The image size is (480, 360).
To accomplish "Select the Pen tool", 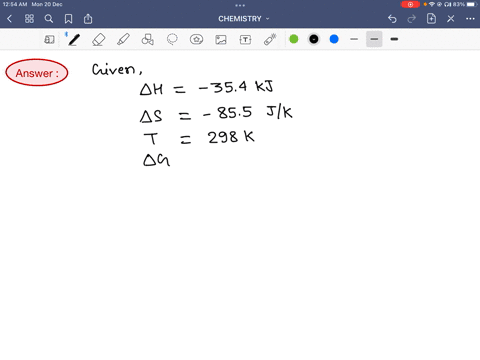I will (74, 40).
